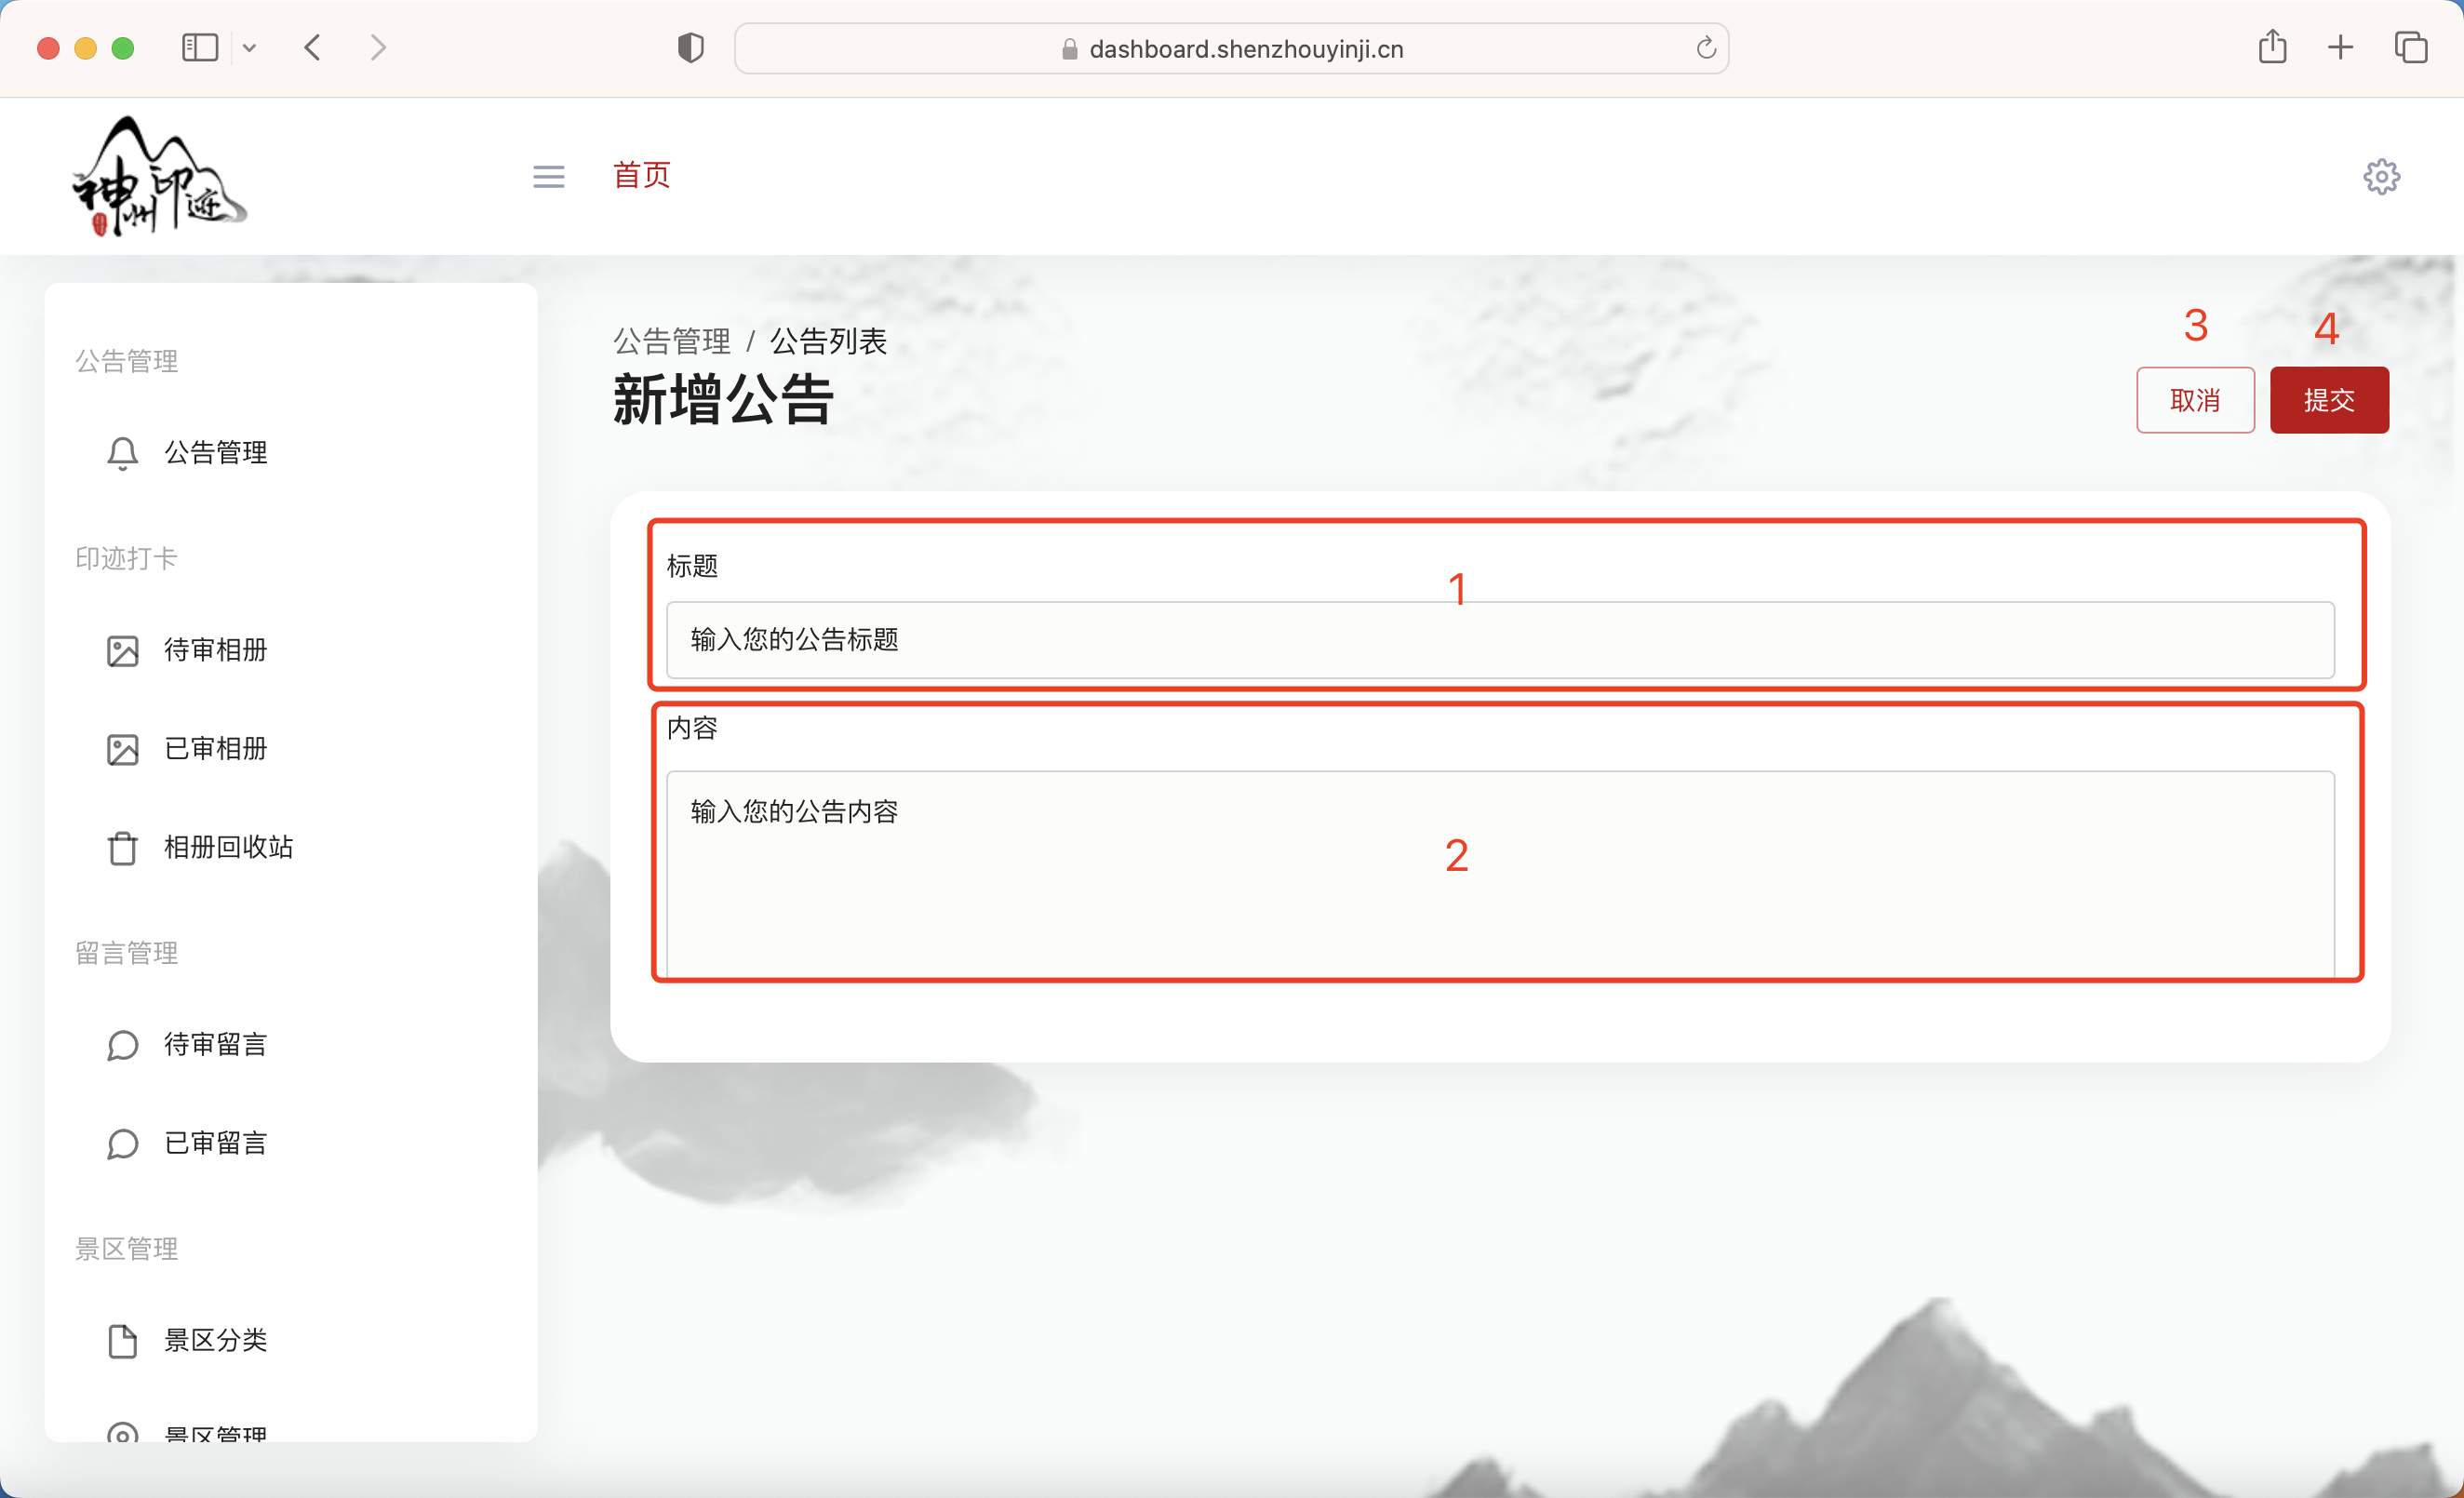2464x1498 pixels.
Task: Collapse the sidebar with the hamburger icon
Action: [548, 176]
